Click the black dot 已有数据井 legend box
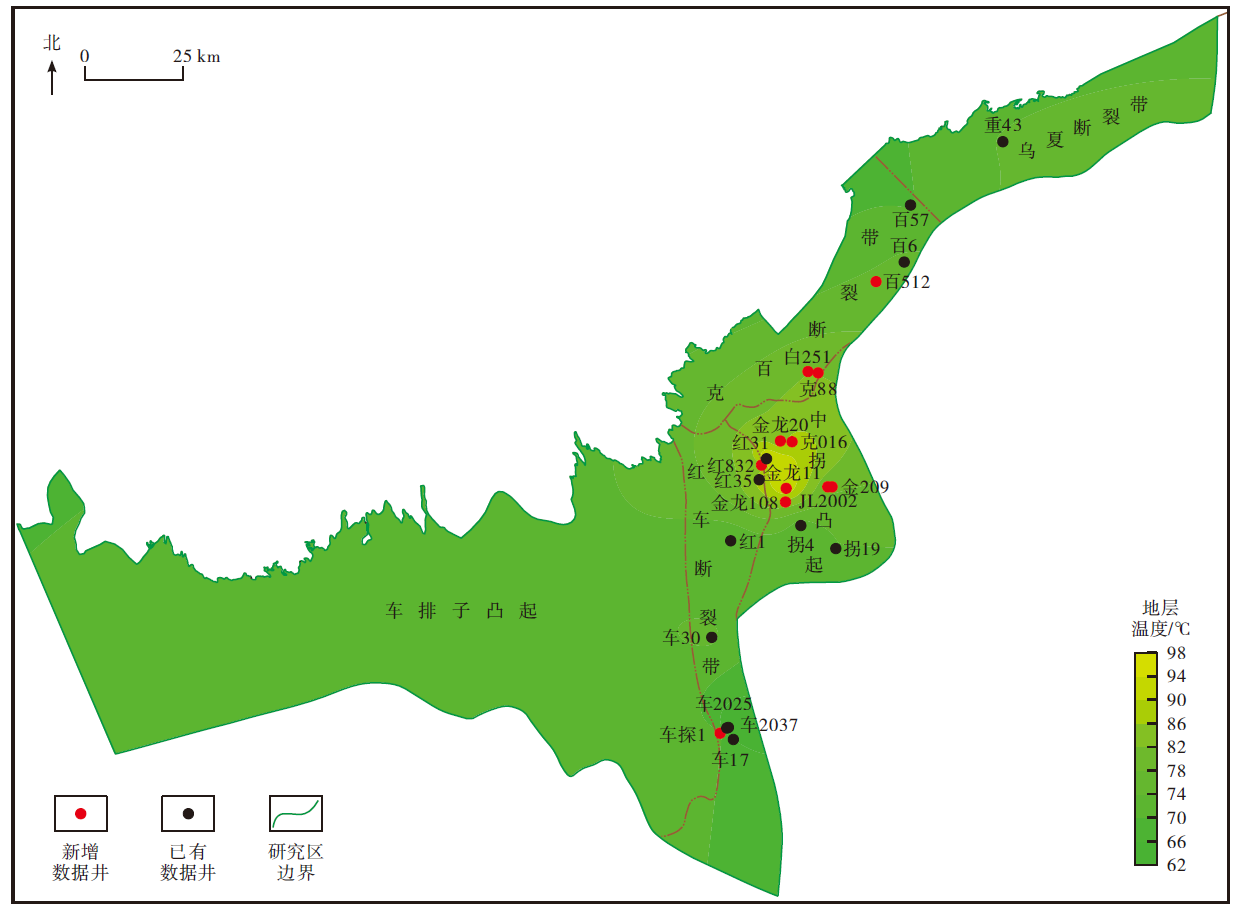 point(188,813)
